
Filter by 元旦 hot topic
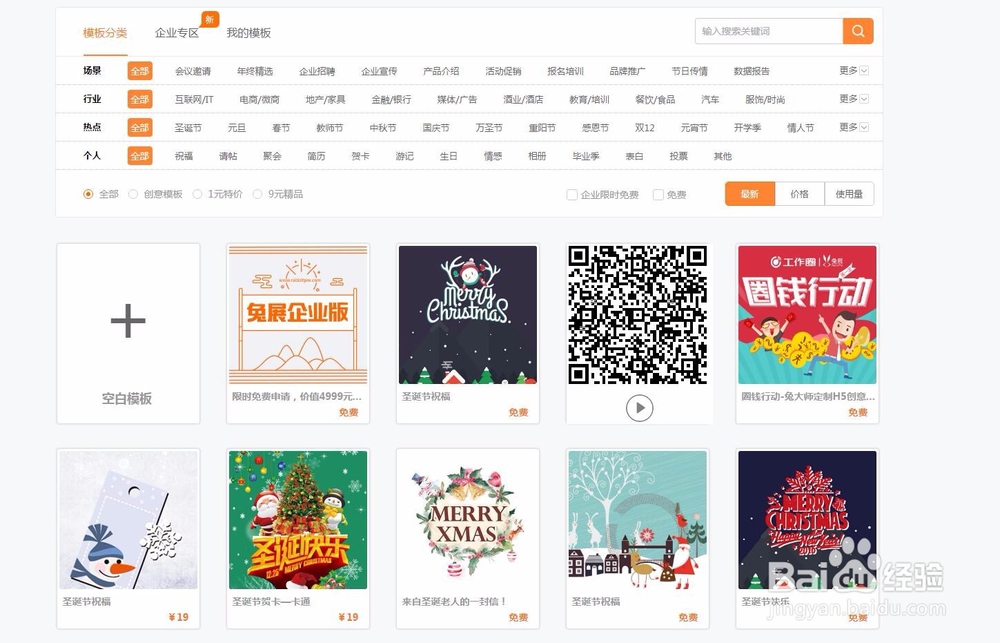click(x=237, y=128)
